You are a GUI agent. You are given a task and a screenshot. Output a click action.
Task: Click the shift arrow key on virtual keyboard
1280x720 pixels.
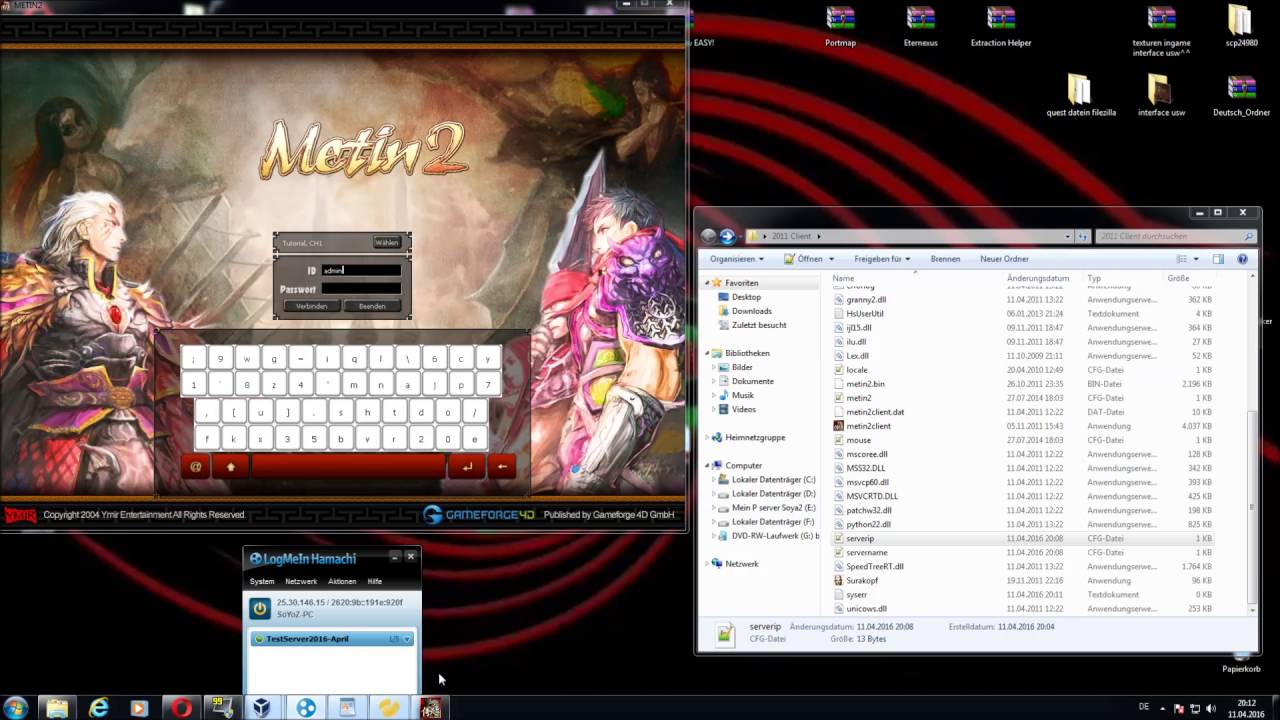click(231, 466)
